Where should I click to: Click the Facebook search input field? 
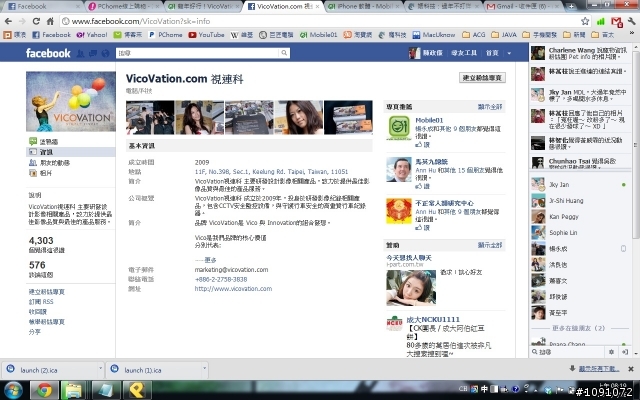pyautogui.click(x=198, y=53)
